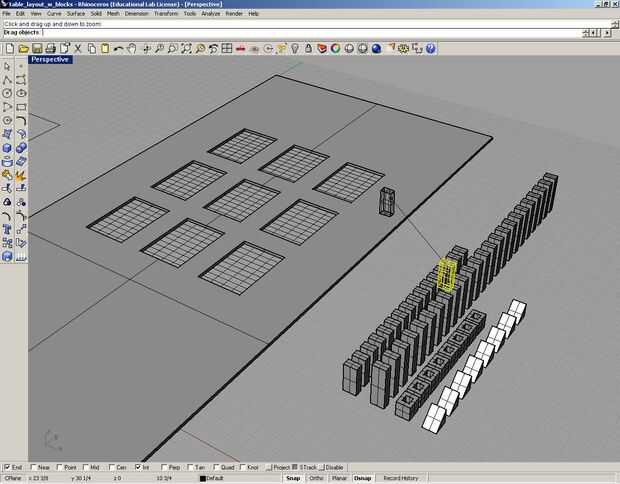
Task: Enable the Near osnap checkbox
Action: tap(33, 467)
